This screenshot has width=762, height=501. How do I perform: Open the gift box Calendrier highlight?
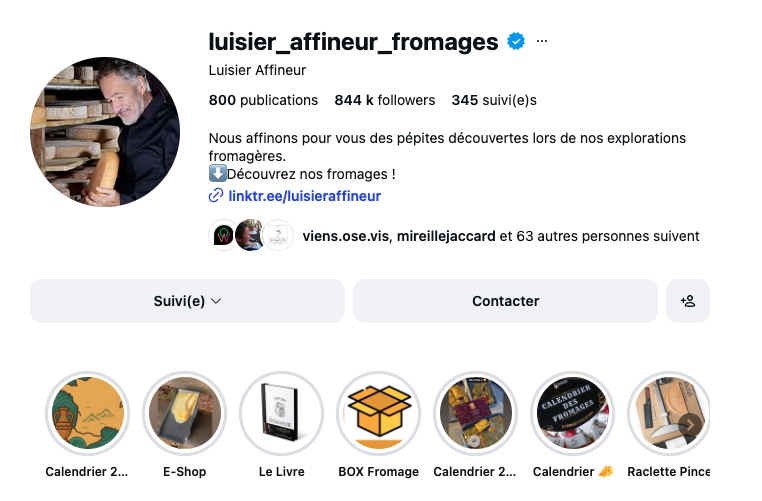click(x=475, y=413)
